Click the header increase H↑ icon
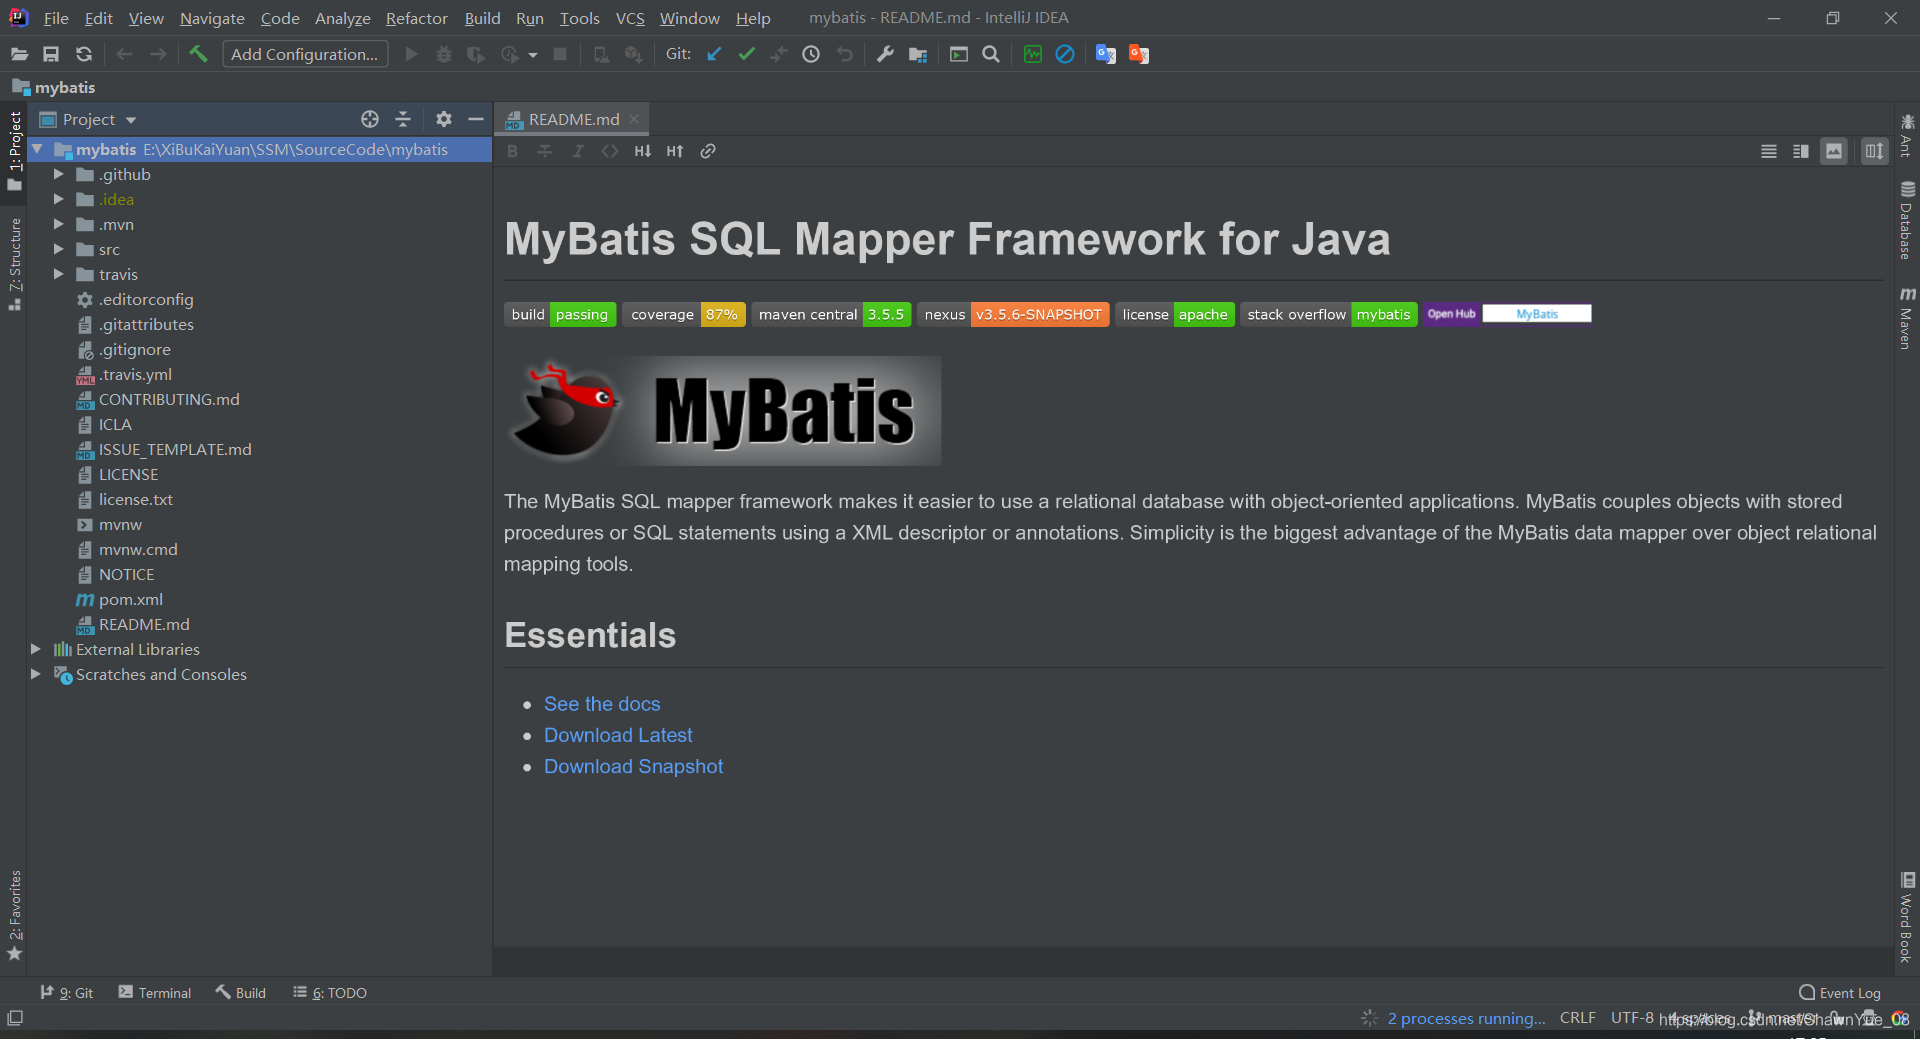The image size is (1920, 1039). 675,151
